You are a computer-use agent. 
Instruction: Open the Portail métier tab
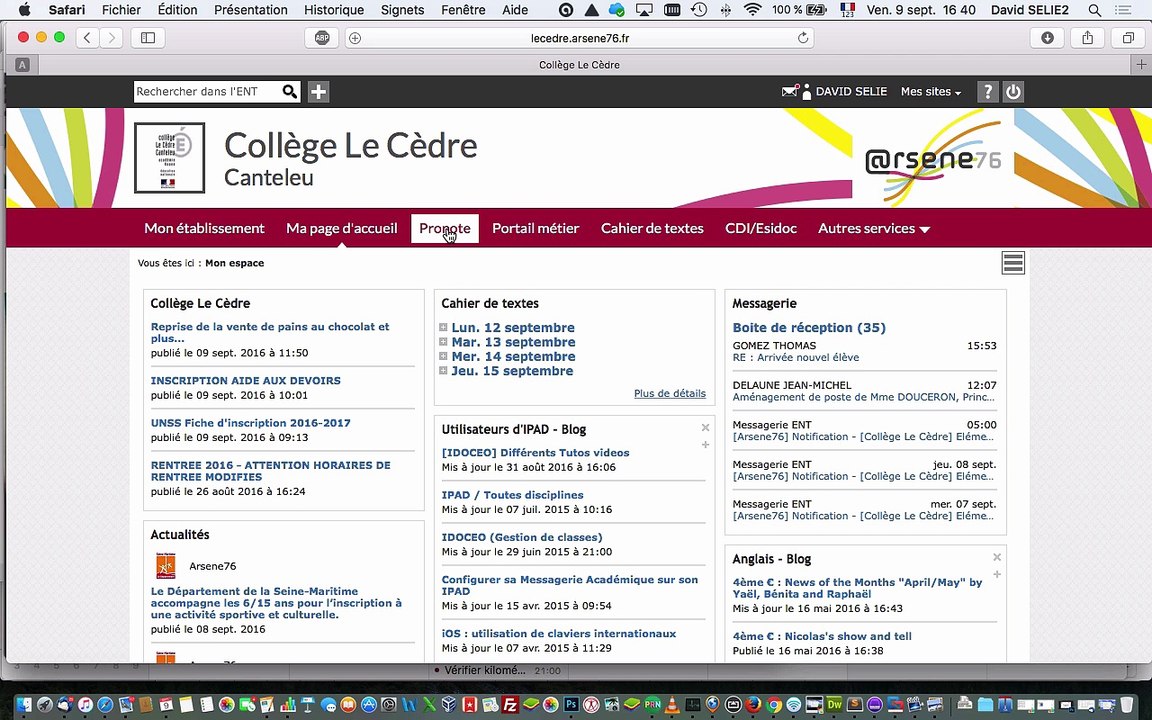pyautogui.click(x=536, y=228)
